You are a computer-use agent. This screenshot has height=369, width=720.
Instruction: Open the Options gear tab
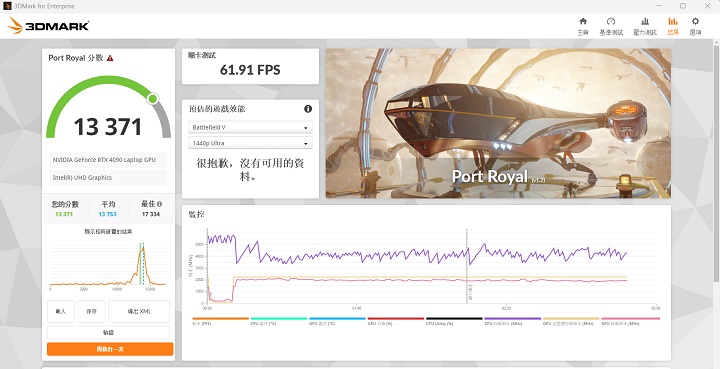click(x=695, y=26)
